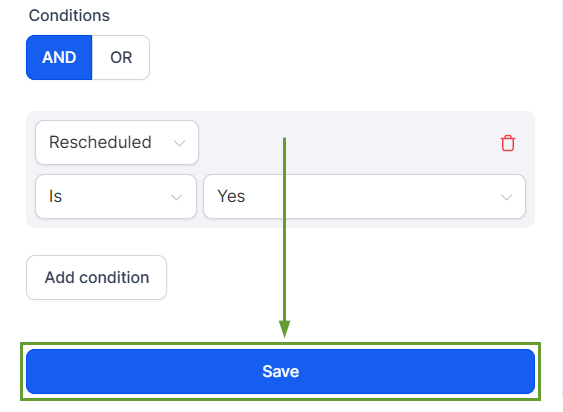Click the Conditions section heading
Screen dimensions: 563x412
pos(69,15)
